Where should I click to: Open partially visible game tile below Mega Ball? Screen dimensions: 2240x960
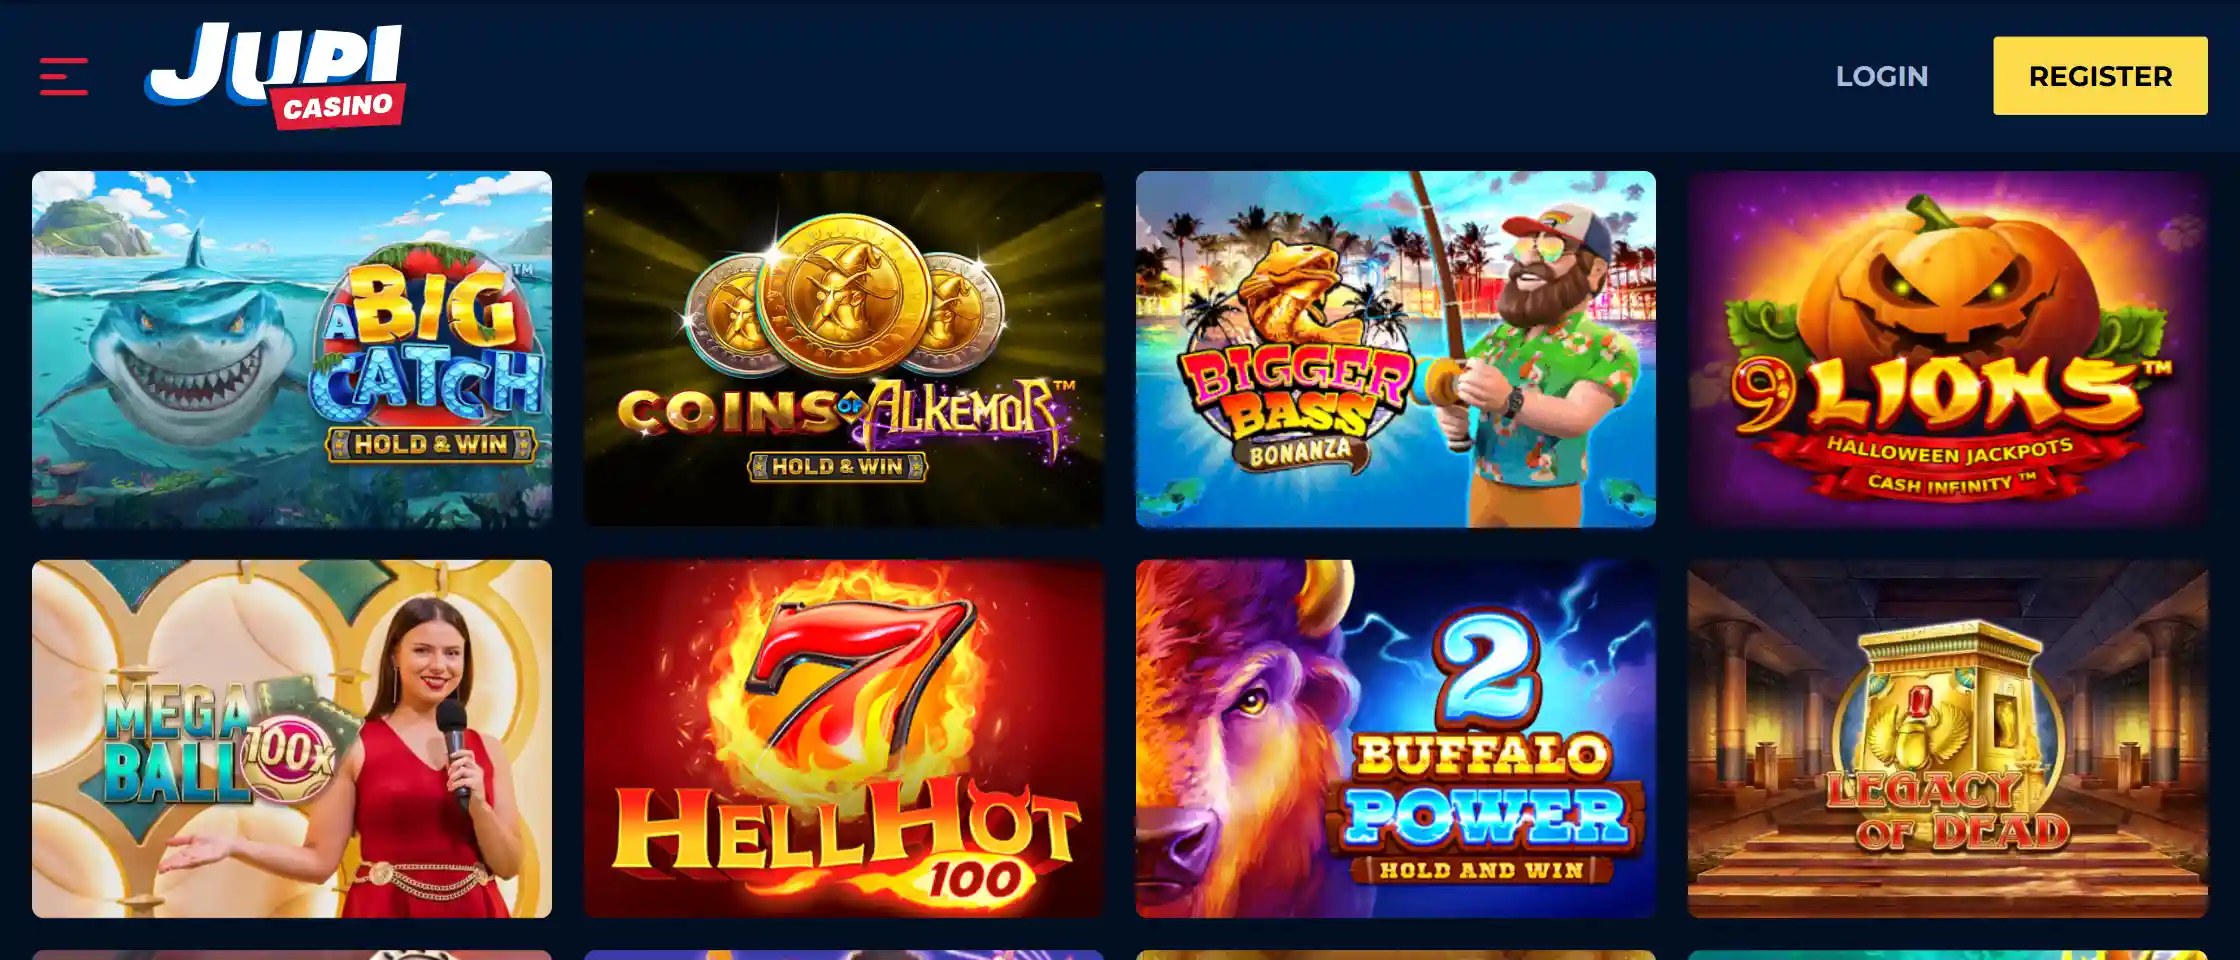click(x=292, y=955)
